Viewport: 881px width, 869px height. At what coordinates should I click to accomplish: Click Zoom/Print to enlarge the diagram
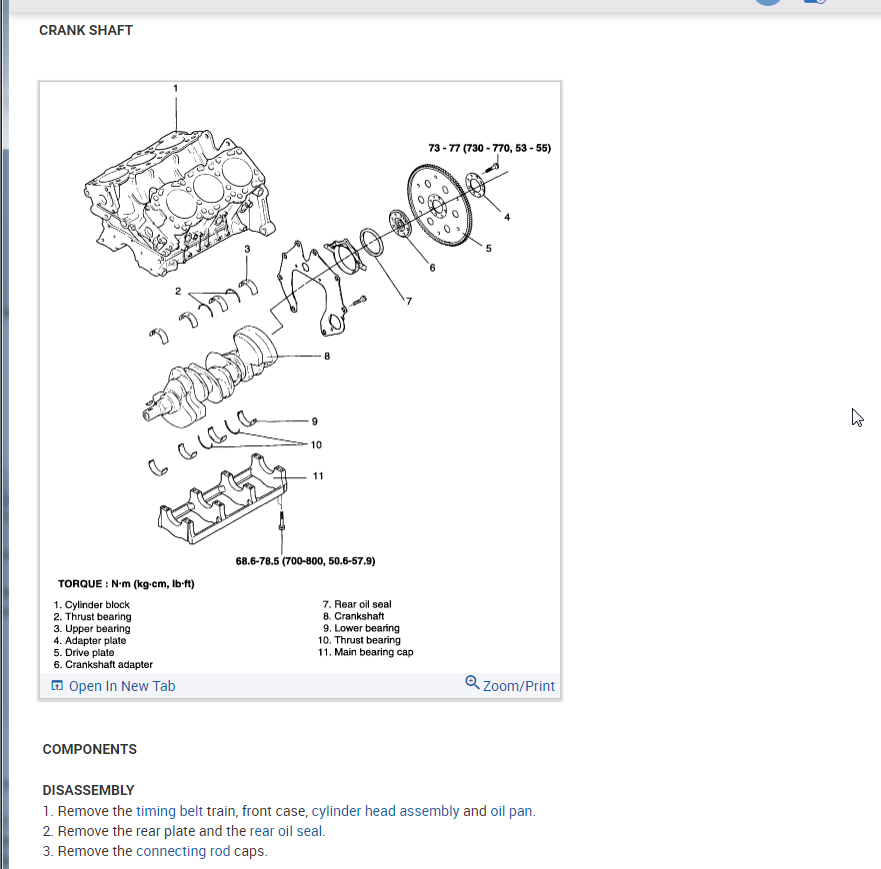pos(518,686)
